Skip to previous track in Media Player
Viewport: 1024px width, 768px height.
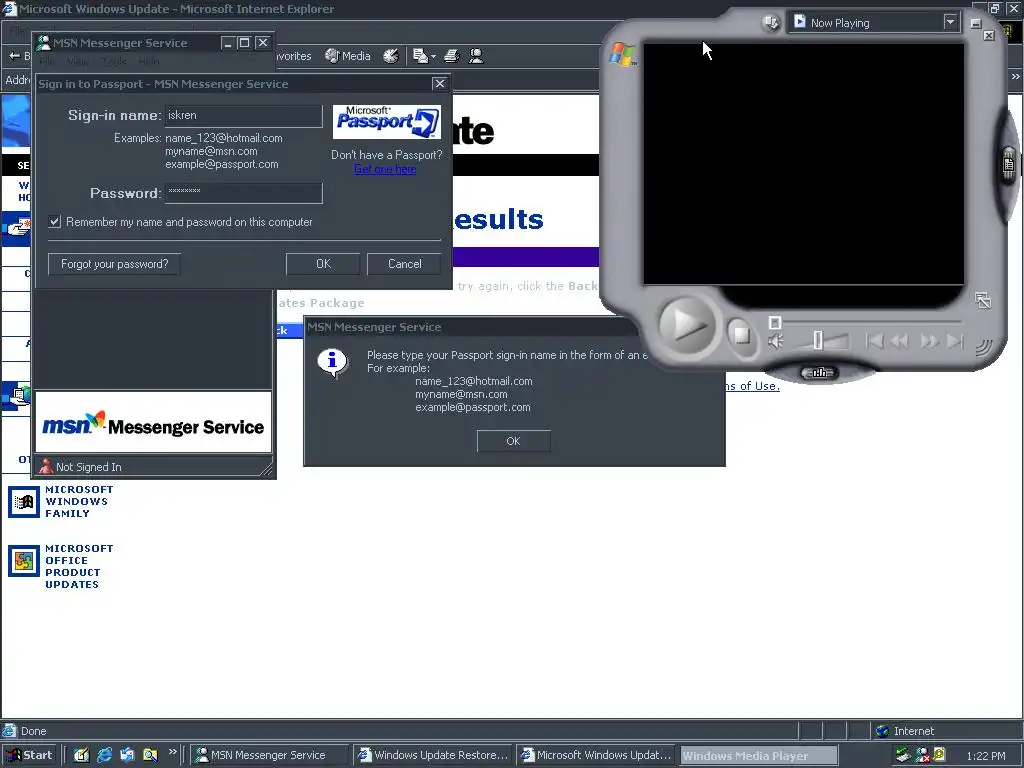(x=874, y=340)
